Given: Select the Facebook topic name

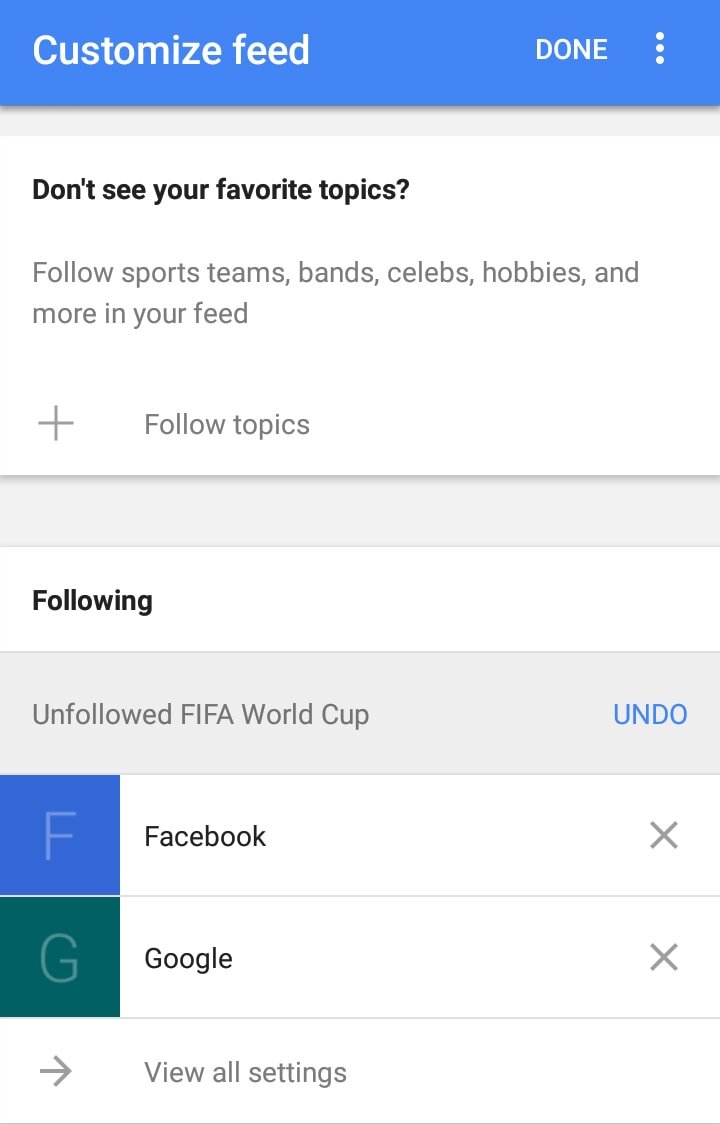Looking at the screenshot, I should pyautogui.click(x=205, y=836).
